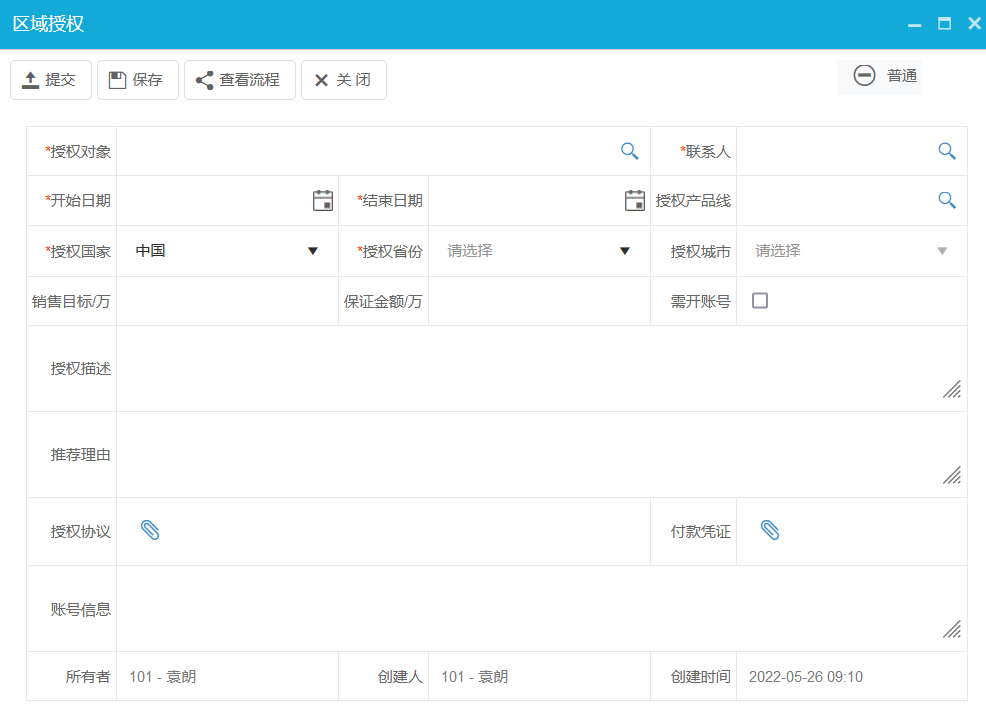The height and width of the screenshot is (713, 986).
Task: Open the 开始日期 calendar picker
Action: coord(322,200)
